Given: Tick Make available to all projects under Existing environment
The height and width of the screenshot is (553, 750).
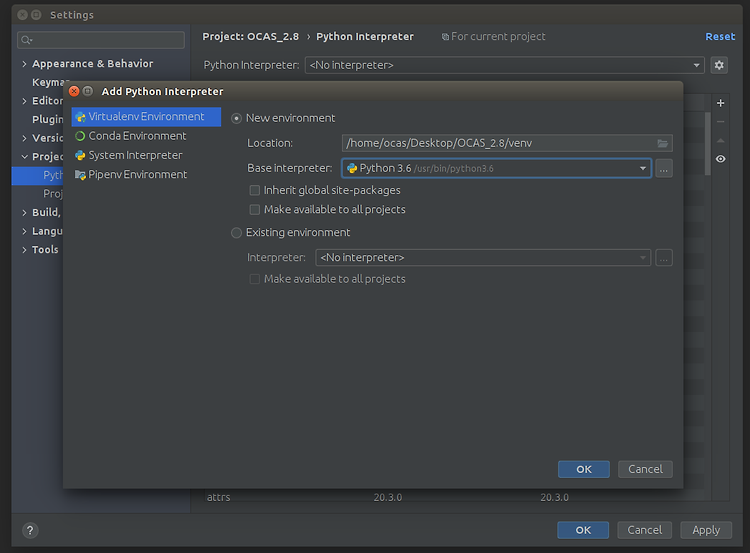Looking at the screenshot, I should (254, 279).
